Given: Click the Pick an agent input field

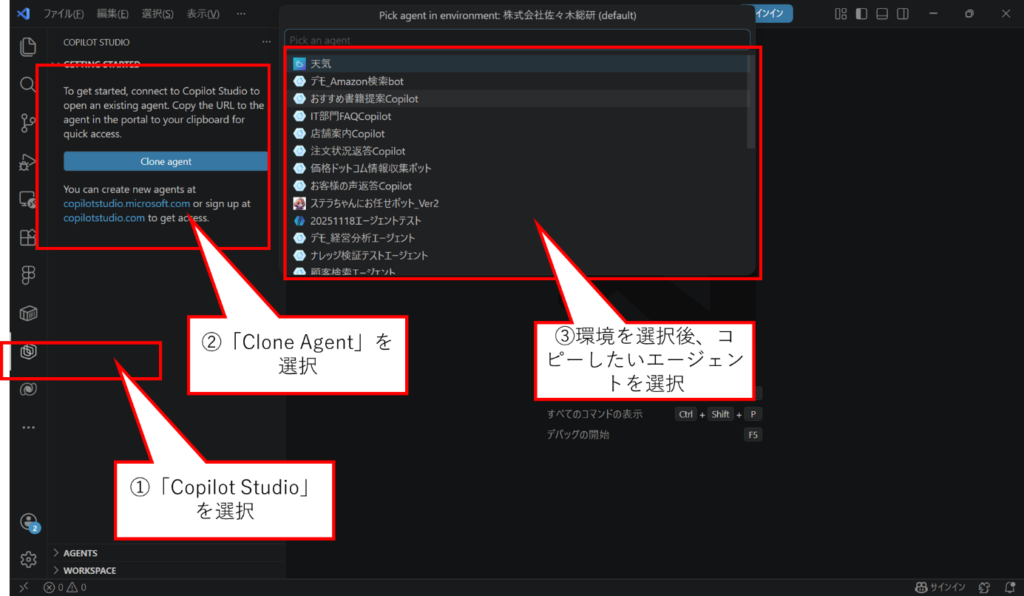Looking at the screenshot, I should [x=515, y=40].
